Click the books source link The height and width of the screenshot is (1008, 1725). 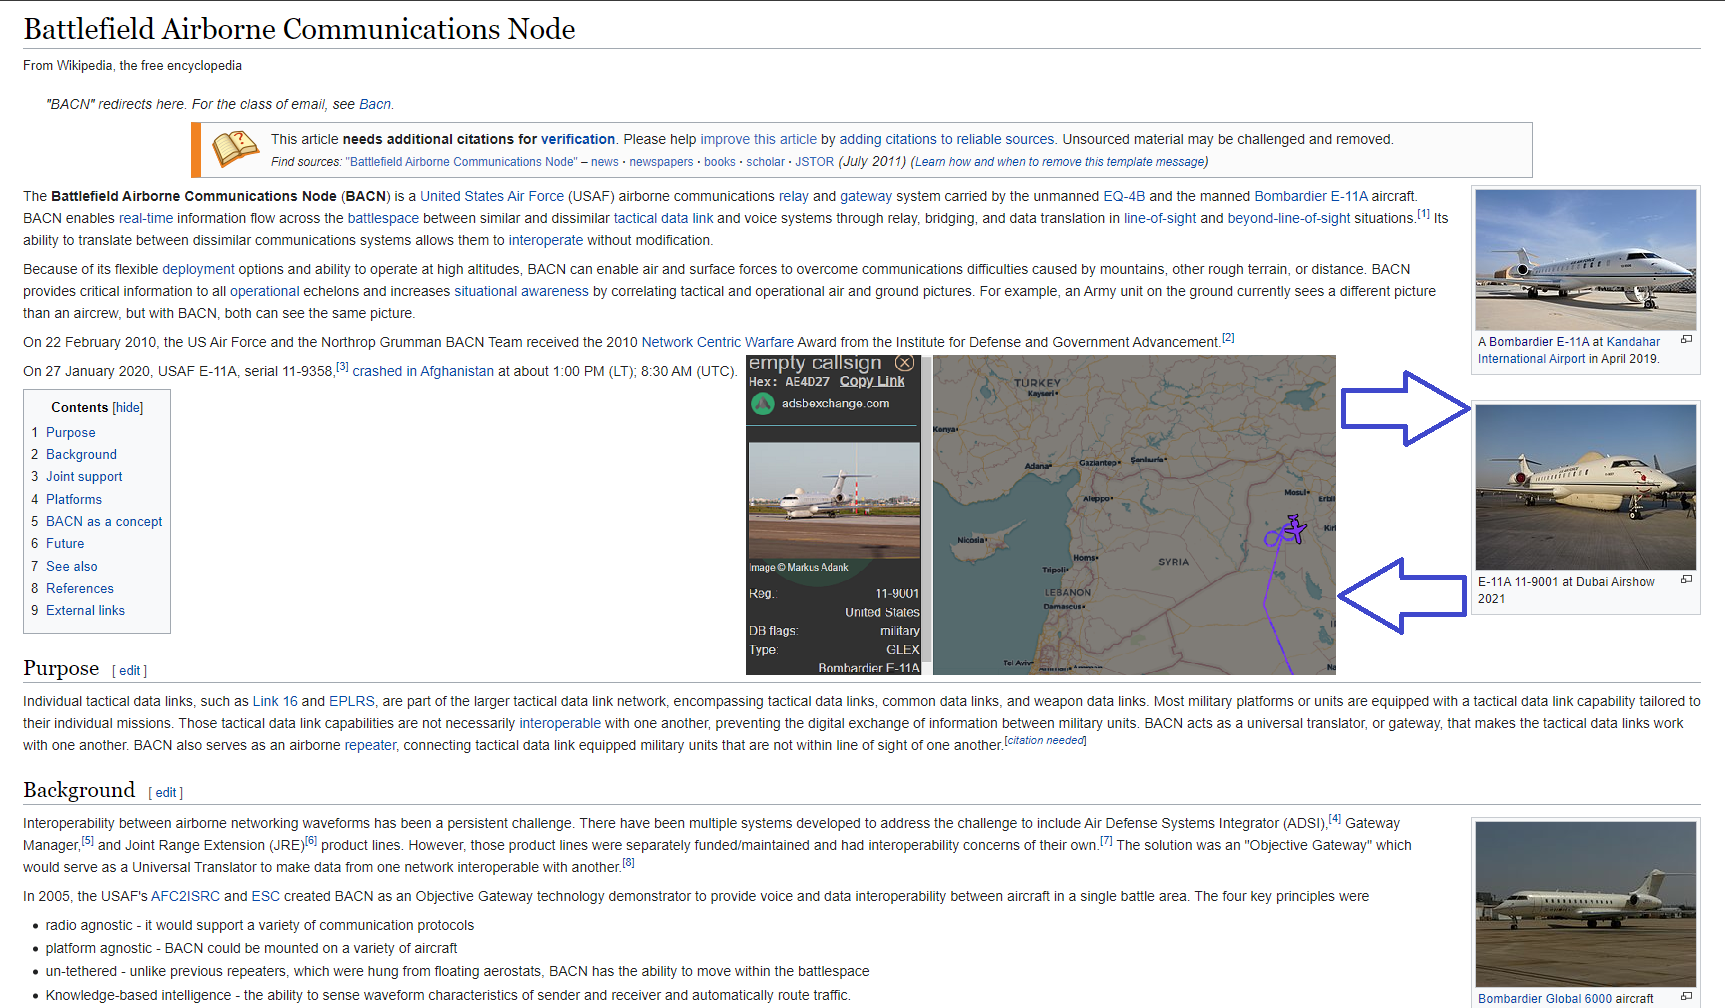pos(719,162)
